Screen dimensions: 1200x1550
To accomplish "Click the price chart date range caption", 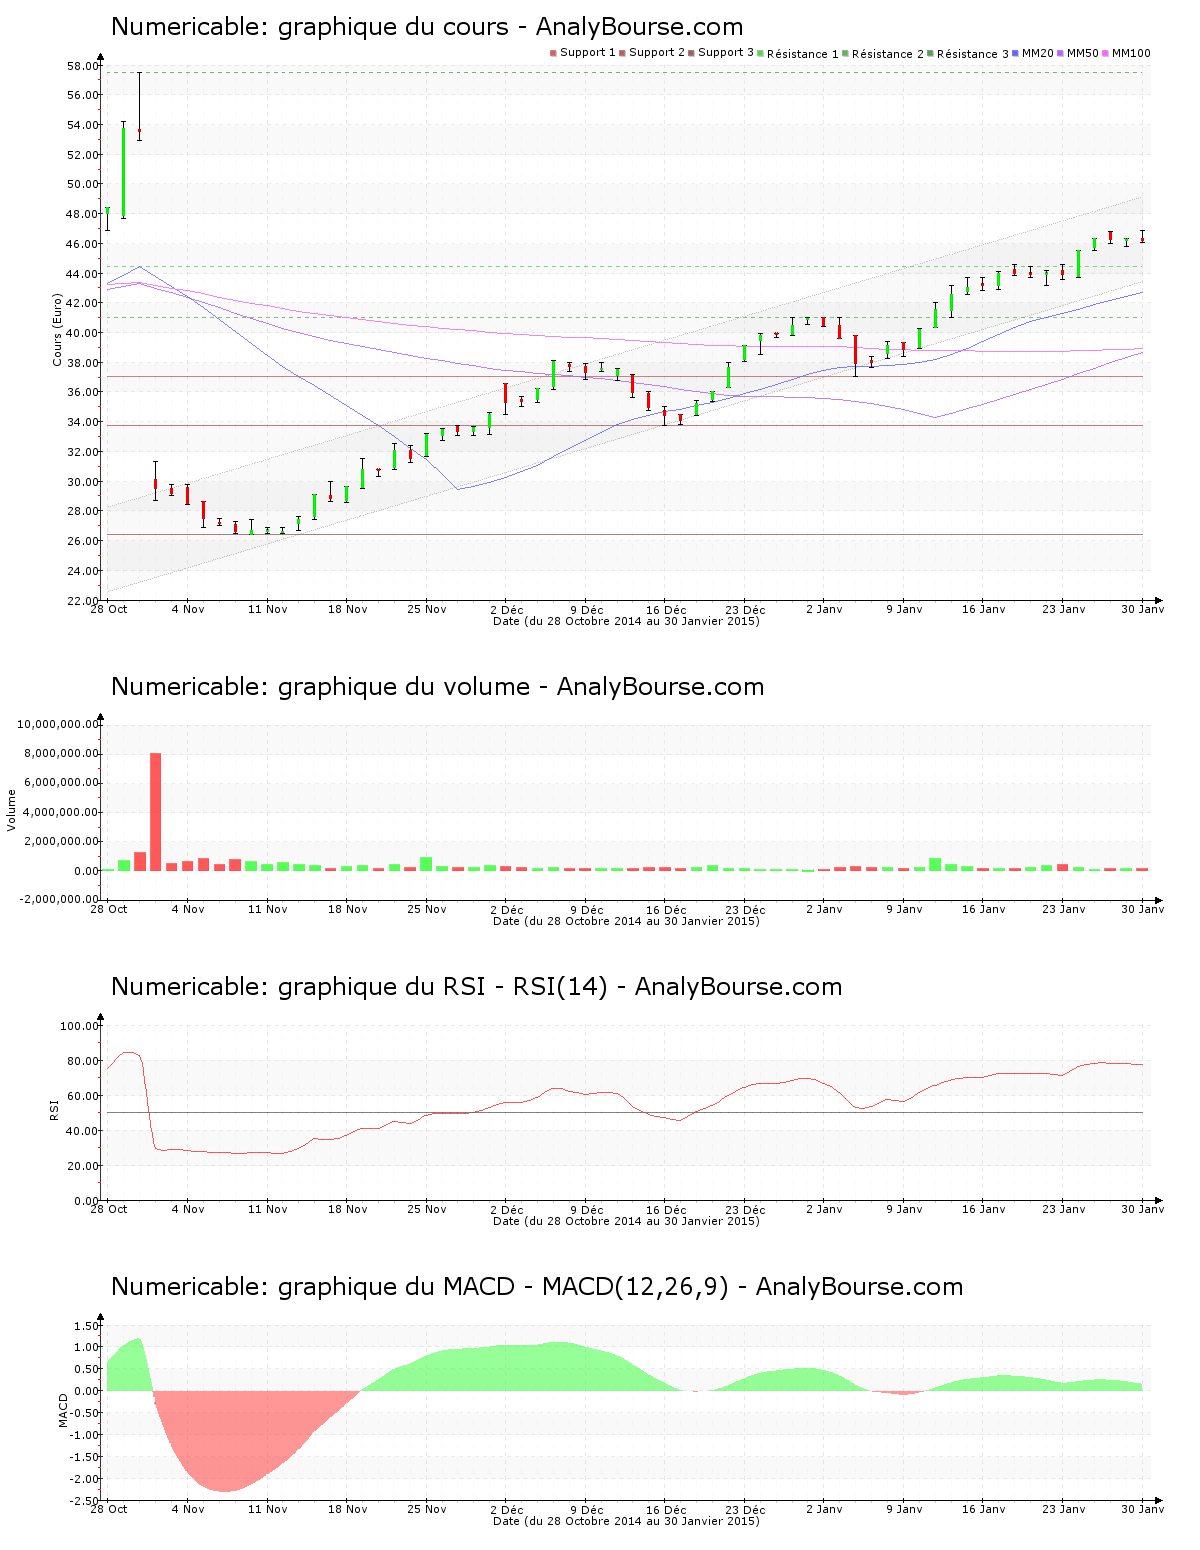I will (x=626, y=621).
